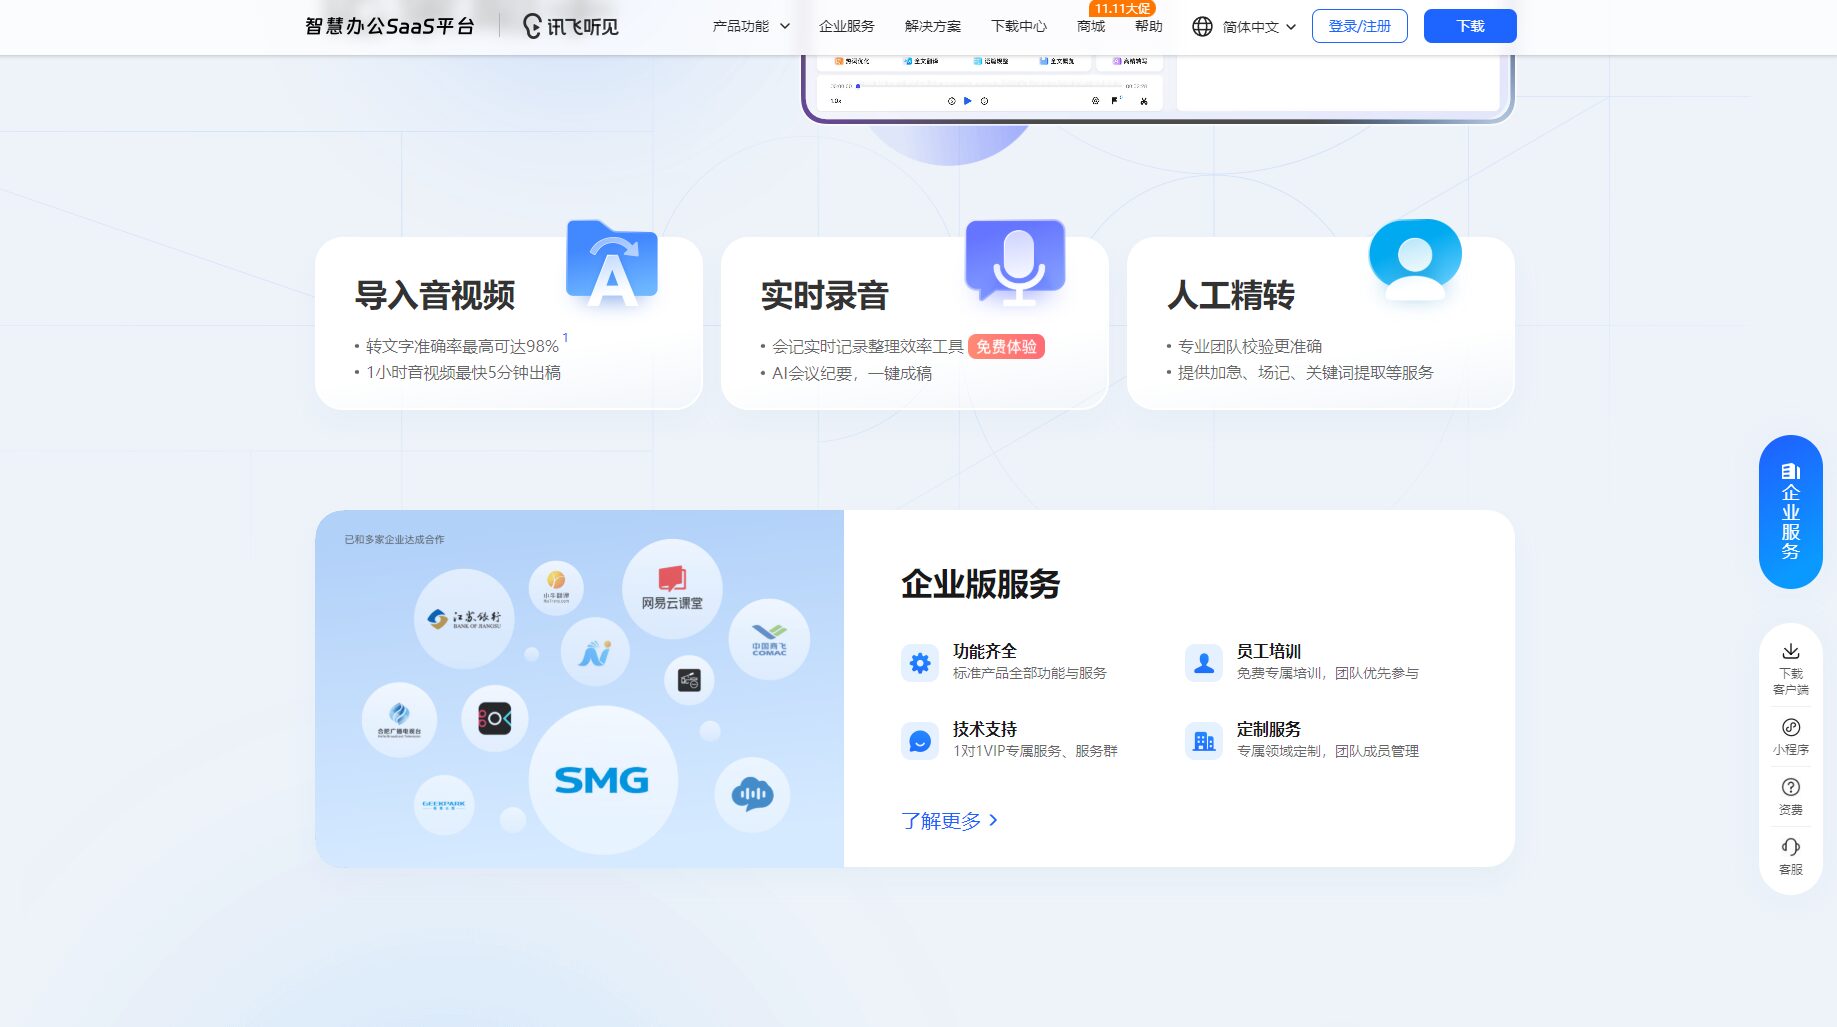Click the gear icon beside 功能齐全
Image resolution: width=1837 pixels, height=1027 pixels.
tap(919, 662)
